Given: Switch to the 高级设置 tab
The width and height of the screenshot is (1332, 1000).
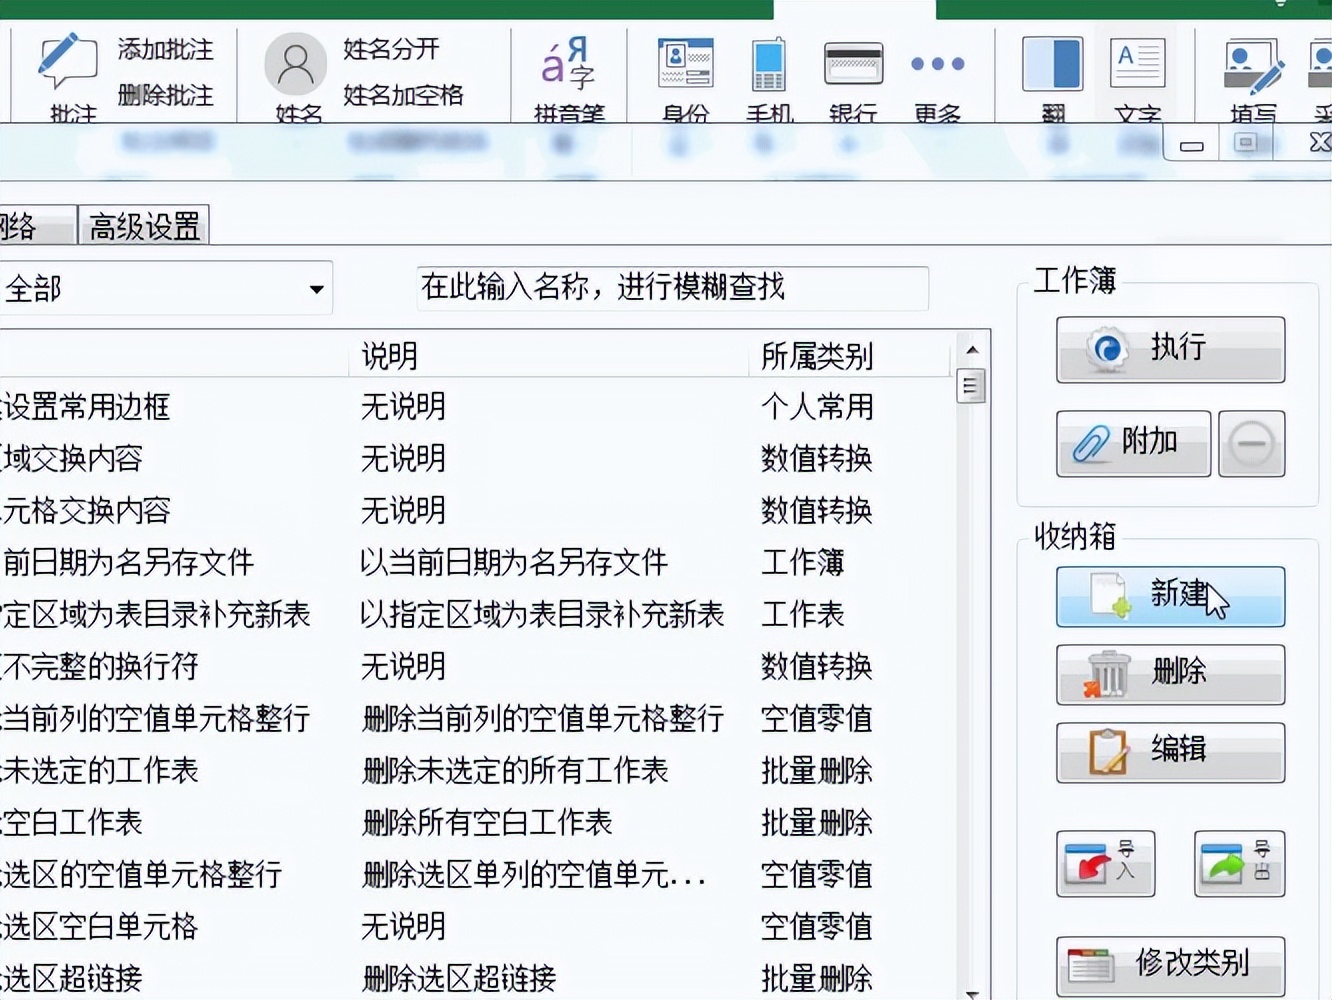Looking at the screenshot, I should point(143,224).
